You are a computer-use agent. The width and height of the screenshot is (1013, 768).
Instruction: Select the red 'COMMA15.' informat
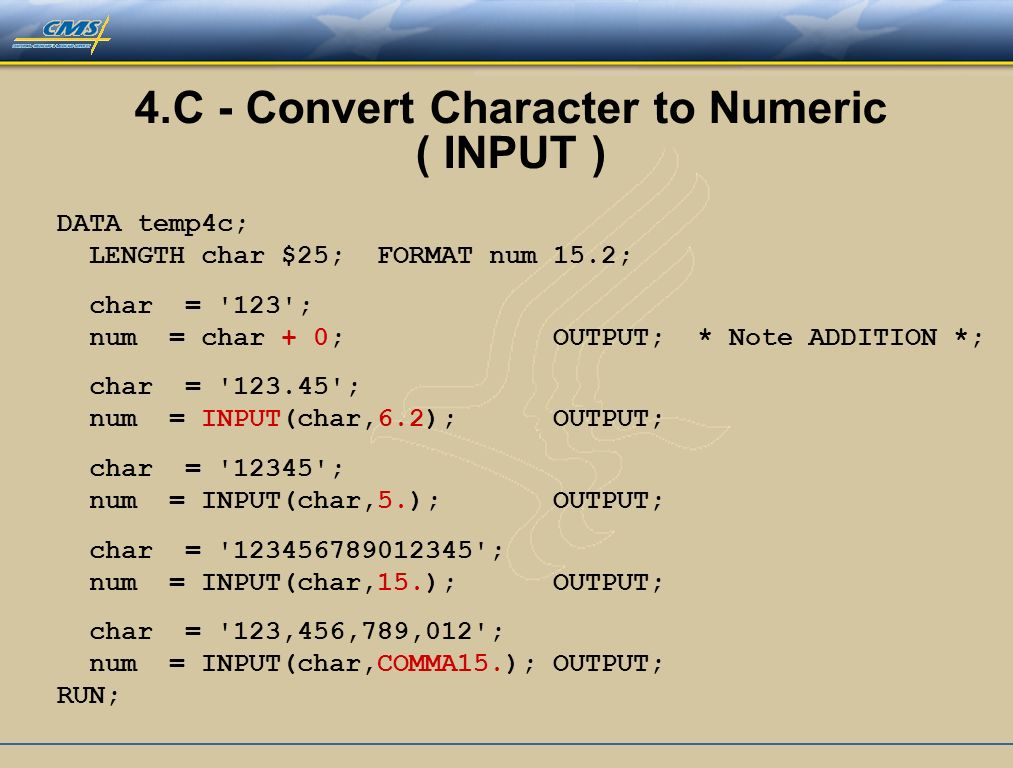[x=440, y=663]
